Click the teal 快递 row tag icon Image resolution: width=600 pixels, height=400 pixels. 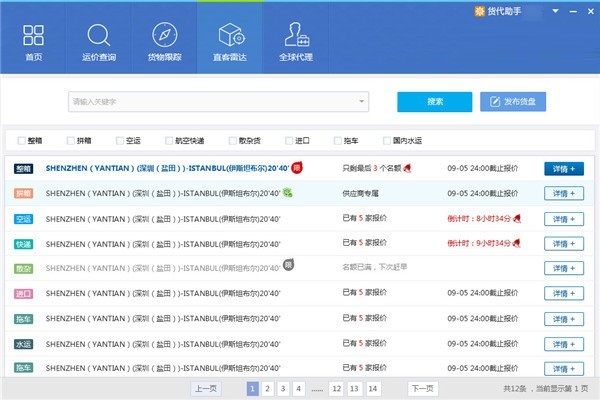24,244
